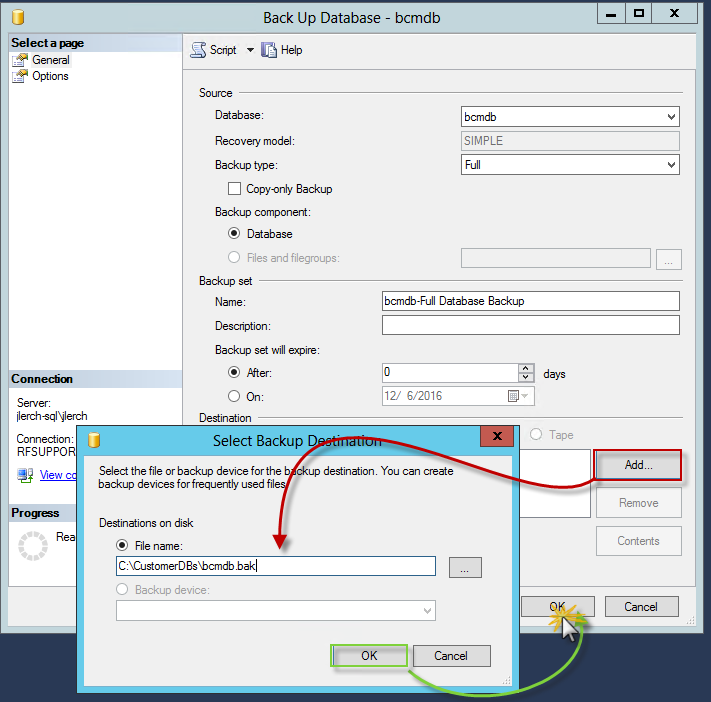The width and height of the screenshot is (711, 702).
Task: Select the Options page icon
Action: tap(20, 76)
